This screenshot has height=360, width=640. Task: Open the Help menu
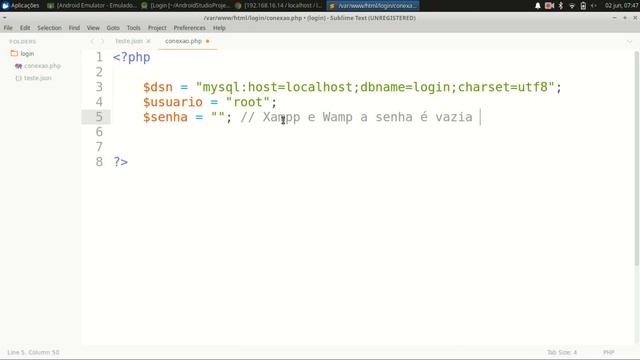[x=219, y=28]
